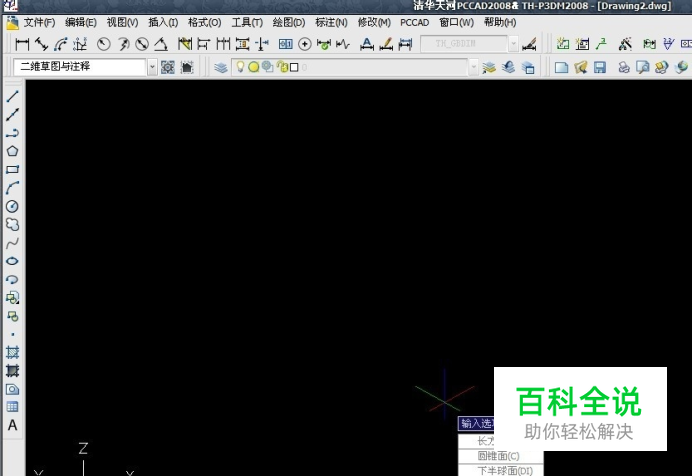
Task: Open the Tolerance tool
Action: pos(286,44)
